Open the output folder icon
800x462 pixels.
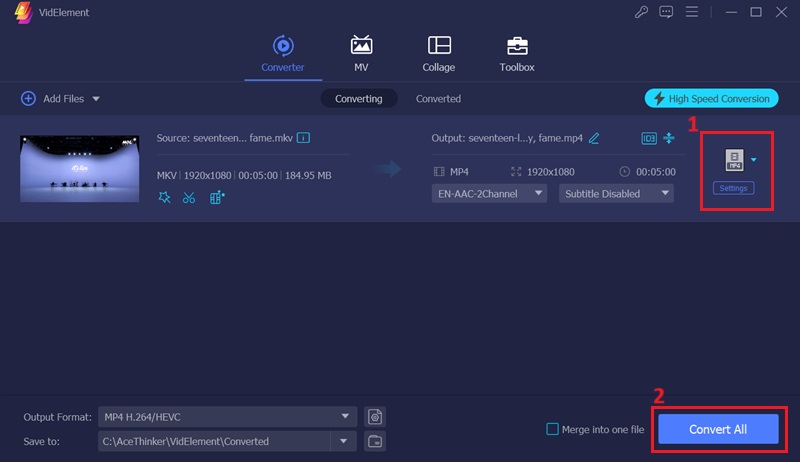pyautogui.click(x=375, y=442)
